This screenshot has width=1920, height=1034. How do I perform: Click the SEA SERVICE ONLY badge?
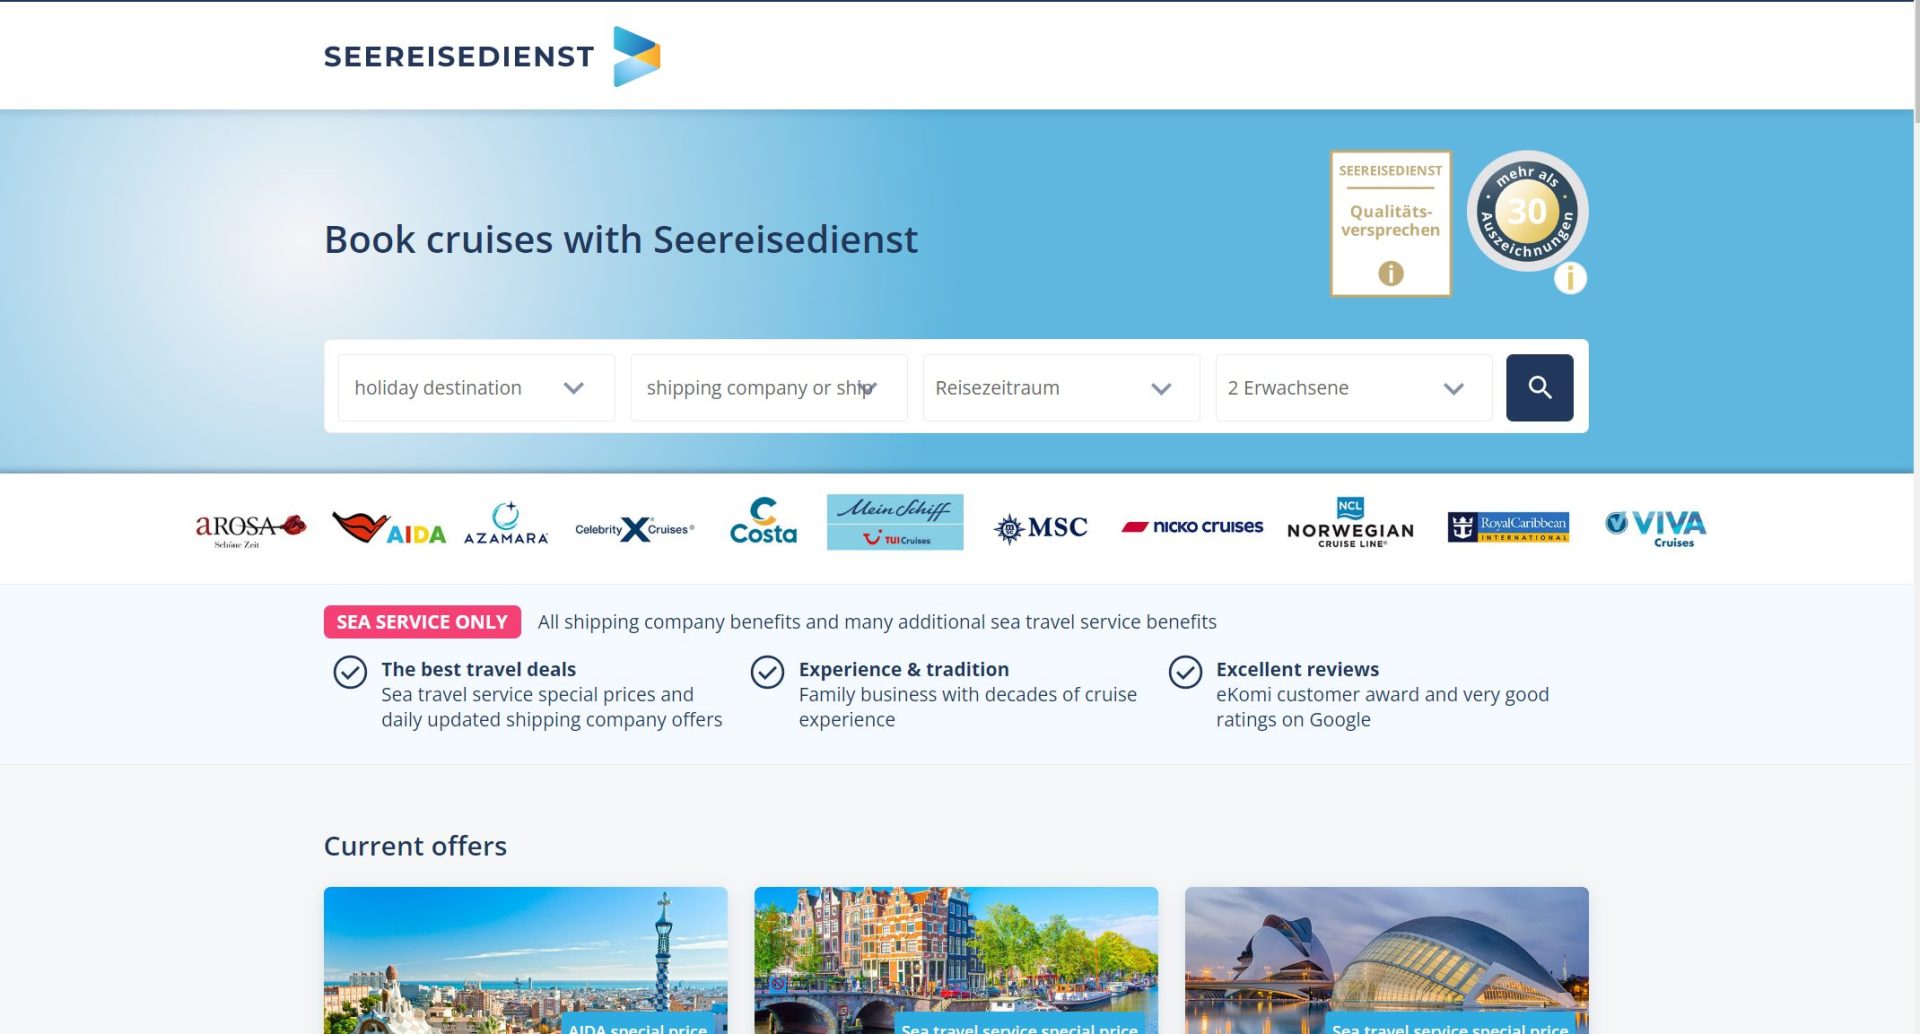click(422, 622)
